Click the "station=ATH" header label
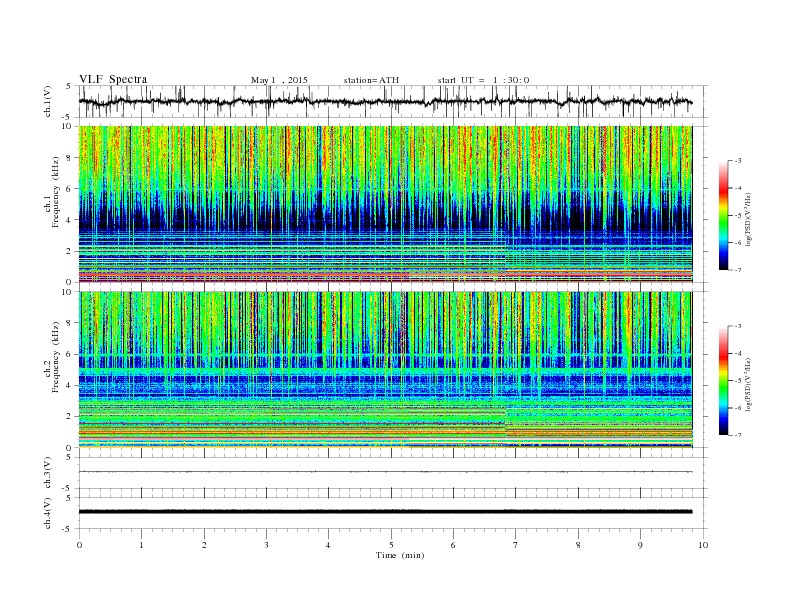Image resolution: width=792 pixels, height=612 pixels. tap(371, 80)
